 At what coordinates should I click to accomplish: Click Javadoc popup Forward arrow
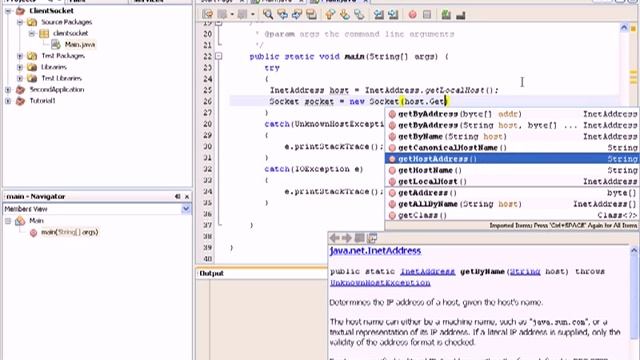(347, 238)
